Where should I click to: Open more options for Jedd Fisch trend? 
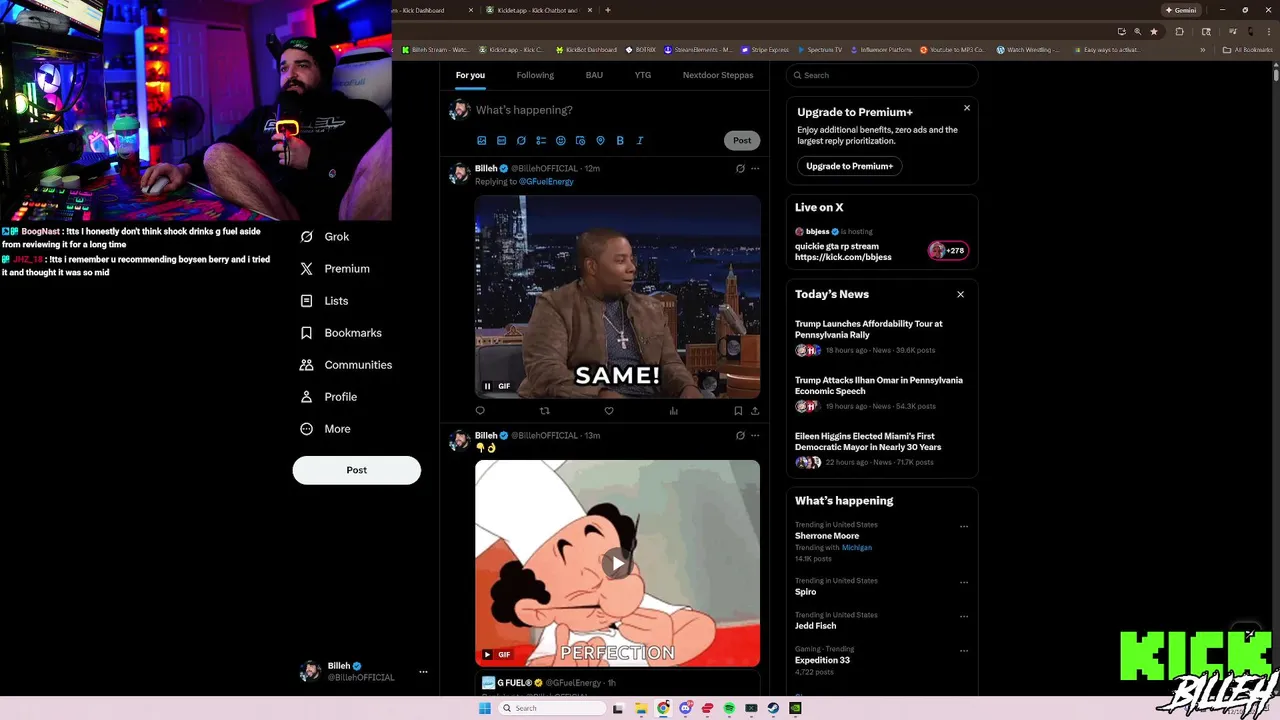pos(964,616)
